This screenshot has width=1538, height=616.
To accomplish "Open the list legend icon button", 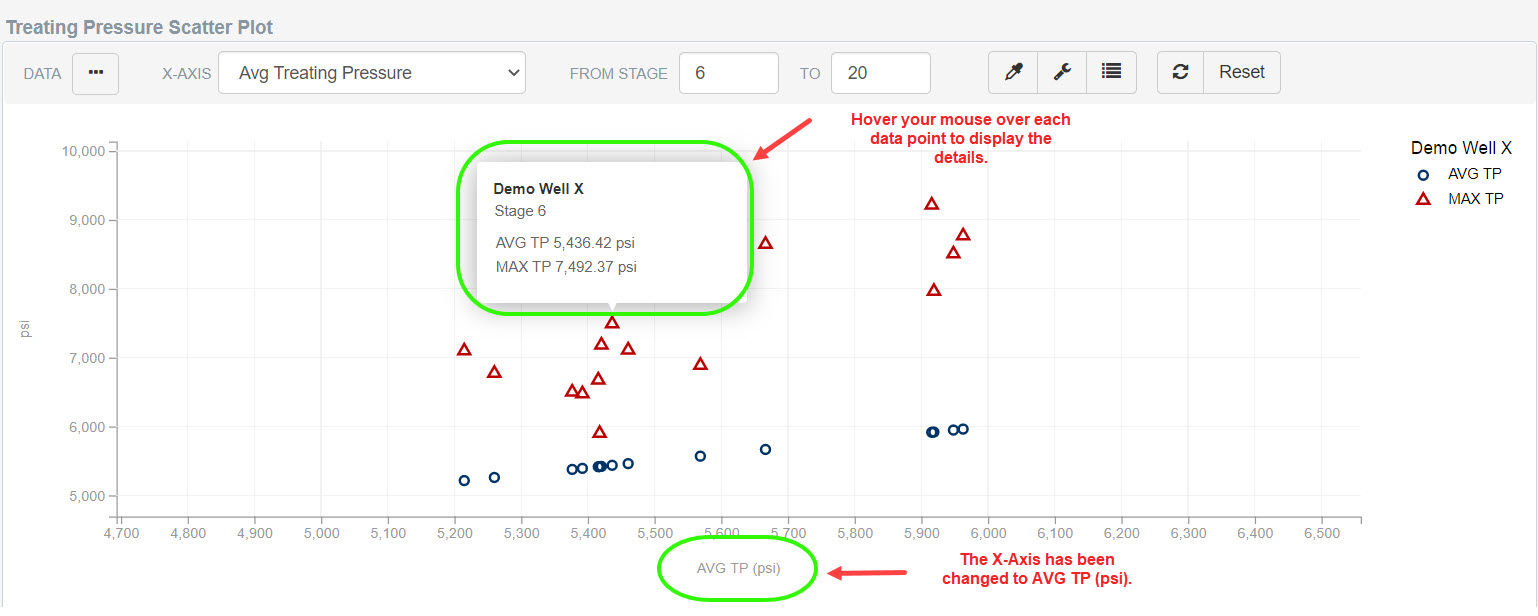I will (1112, 72).
